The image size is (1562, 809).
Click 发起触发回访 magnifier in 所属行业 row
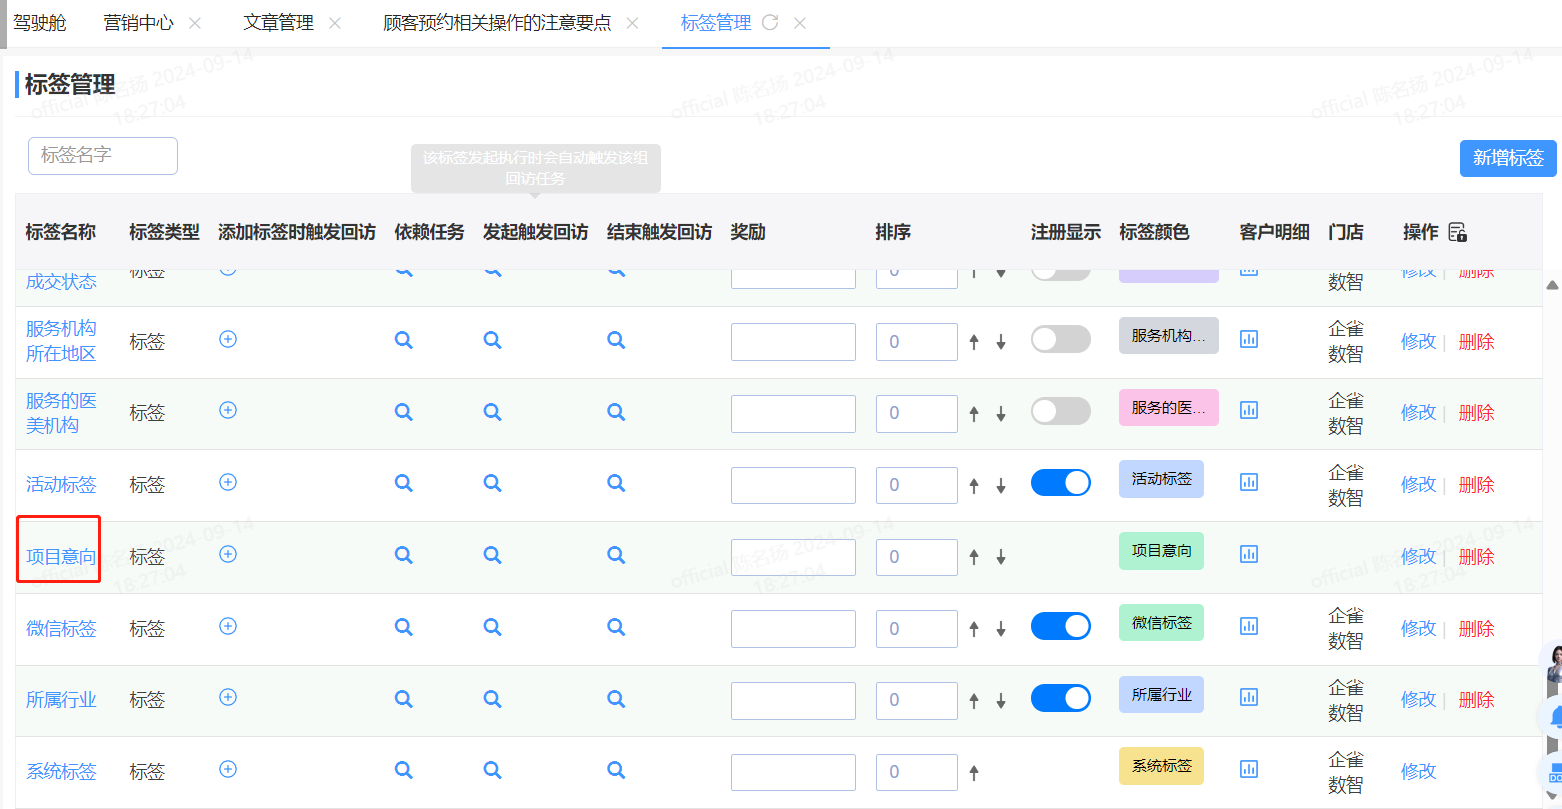pyautogui.click(x=493, y=699)
